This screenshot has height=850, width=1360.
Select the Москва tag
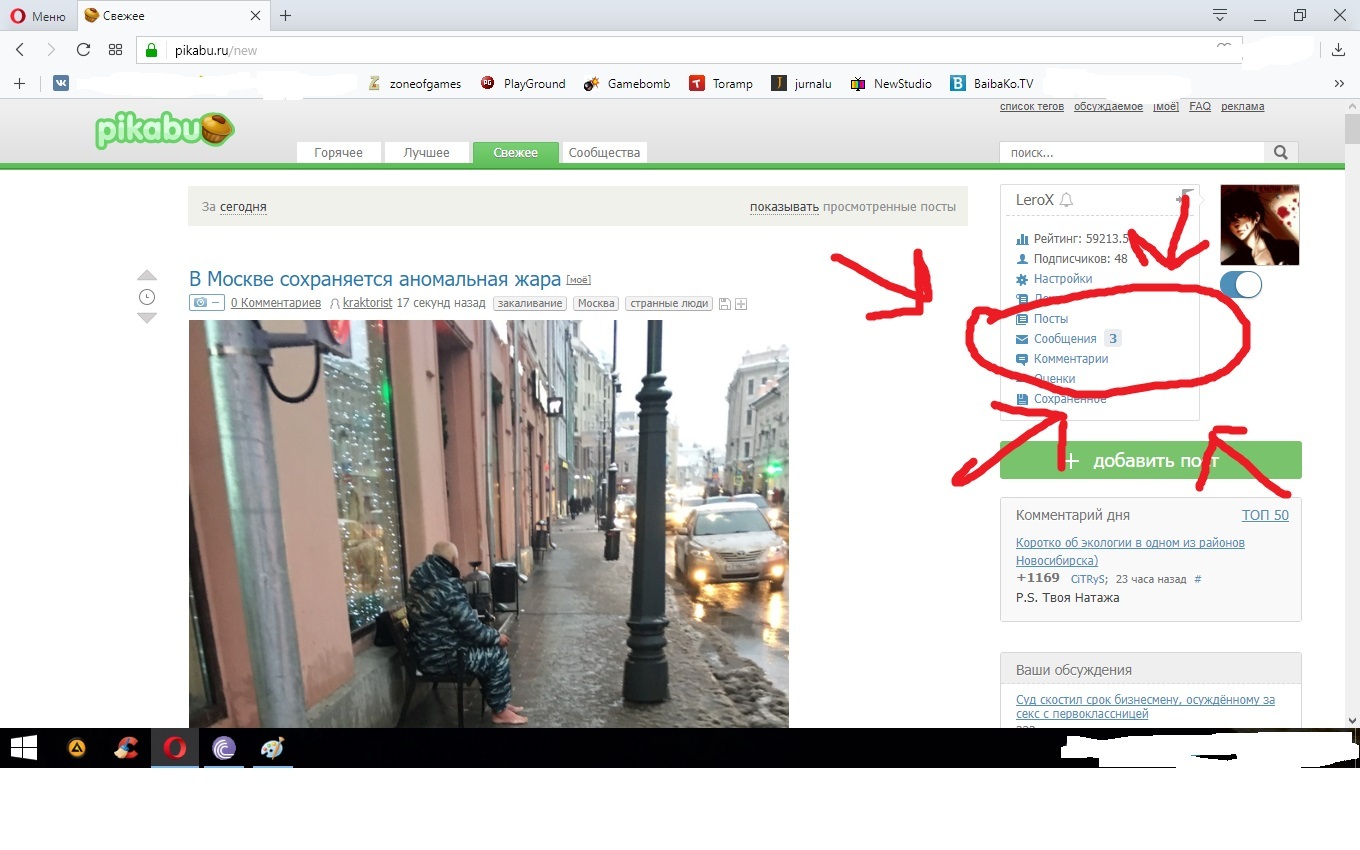pyautogui.click(x=596, y=303)
